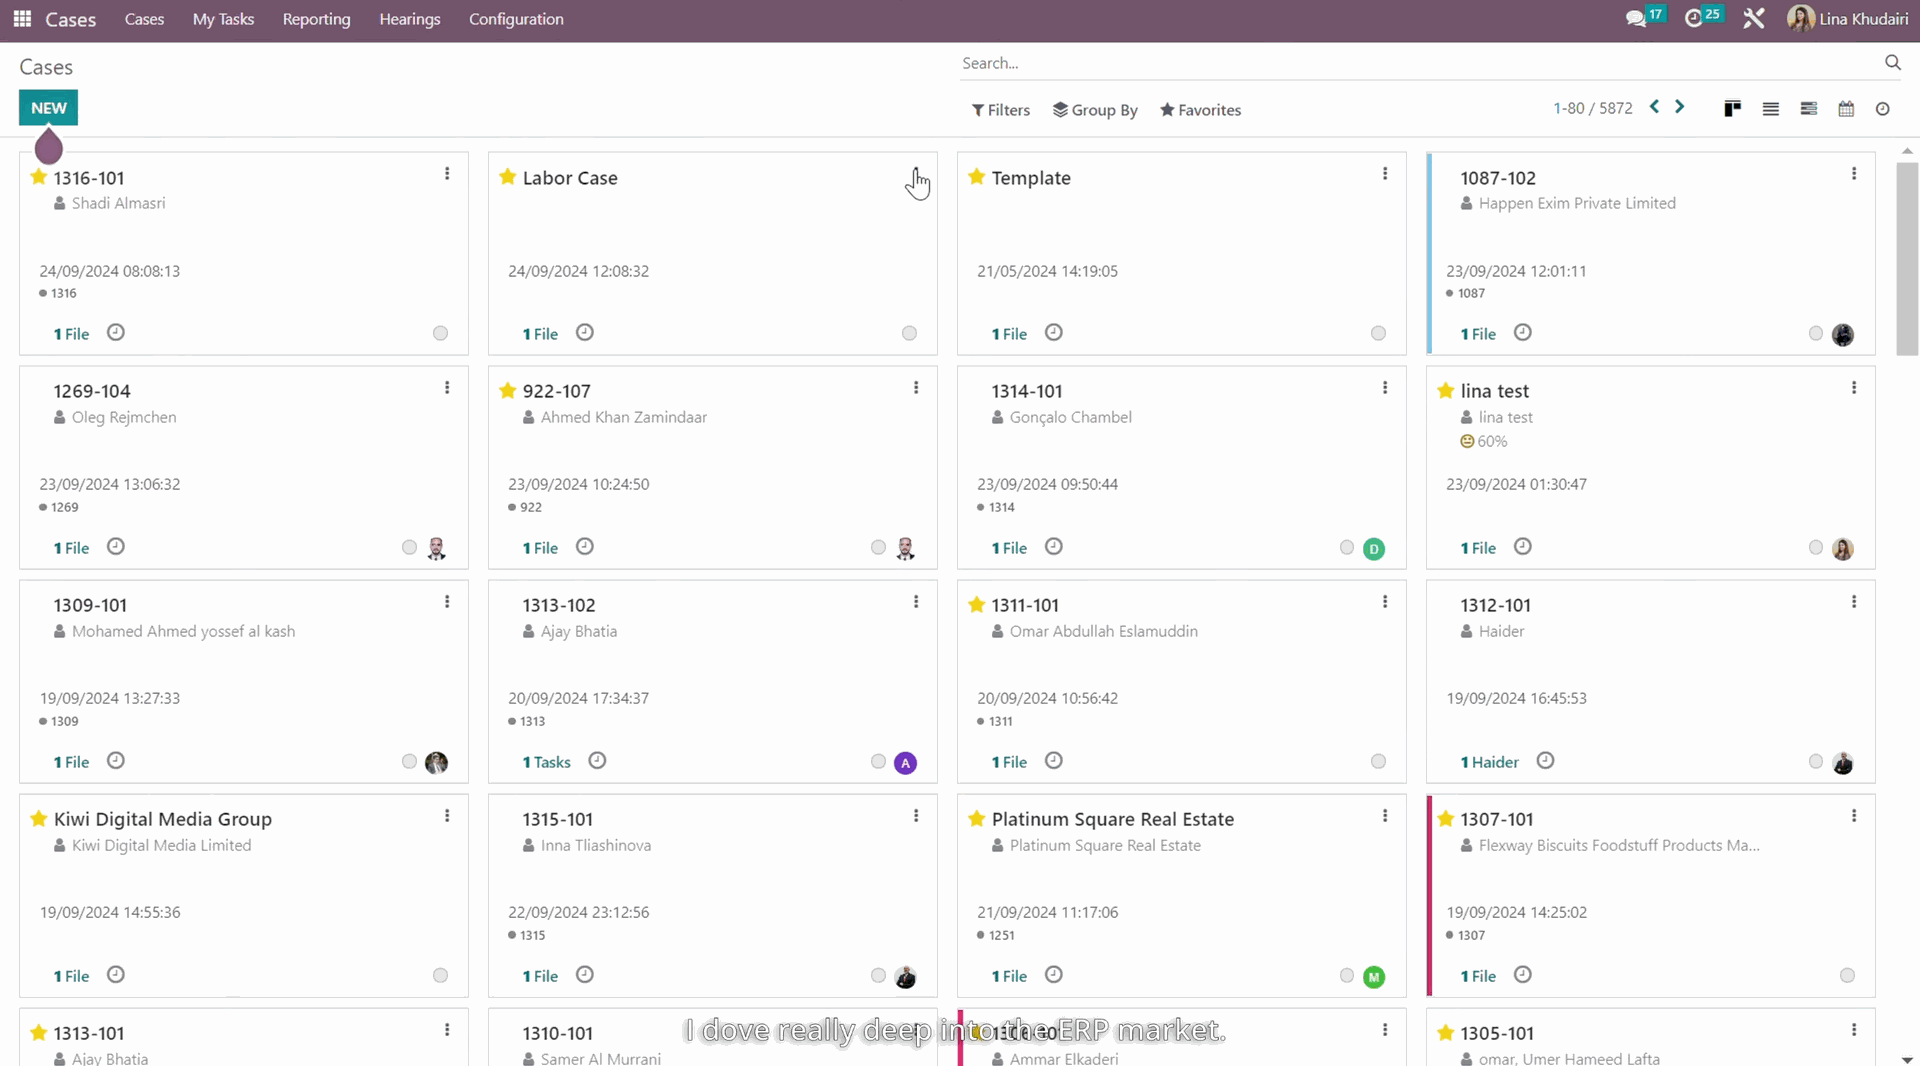The height and width of the screenshot is (1066, 1920).
Task: Click the search magnifier icon
Action: [1892, 63]
